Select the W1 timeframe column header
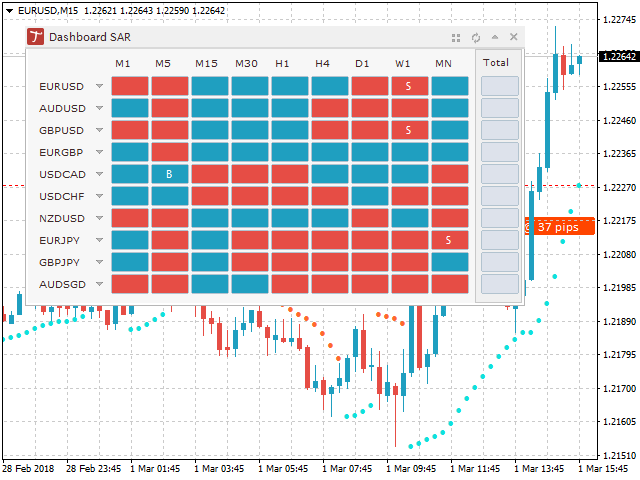640x480 pixels. [402, 64]
